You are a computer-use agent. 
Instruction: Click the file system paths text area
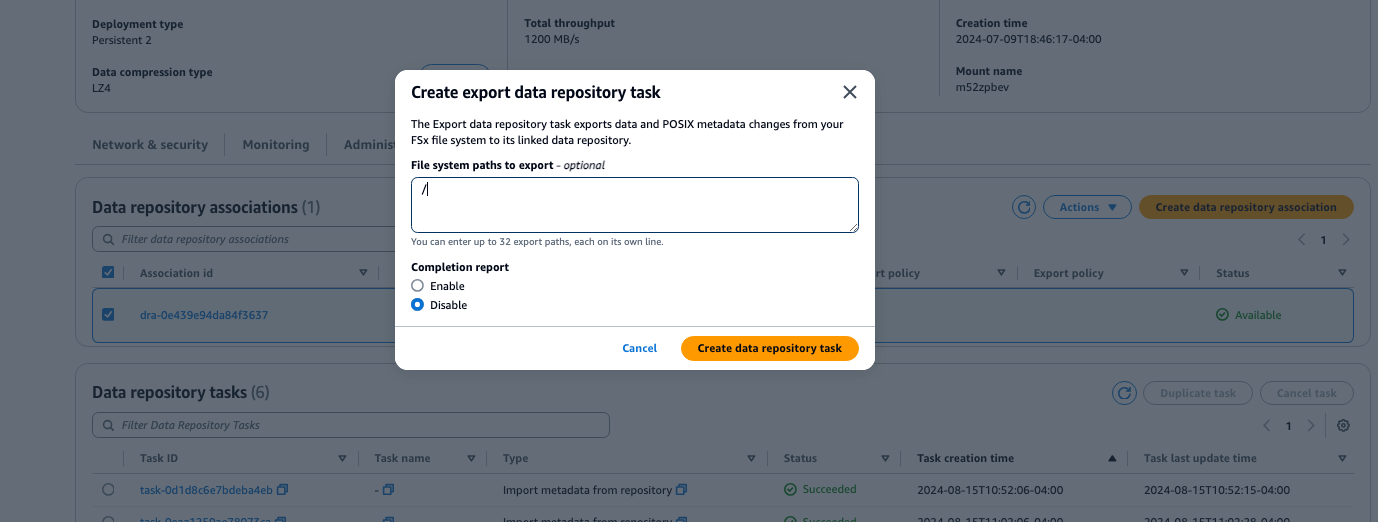click(634, 205)
